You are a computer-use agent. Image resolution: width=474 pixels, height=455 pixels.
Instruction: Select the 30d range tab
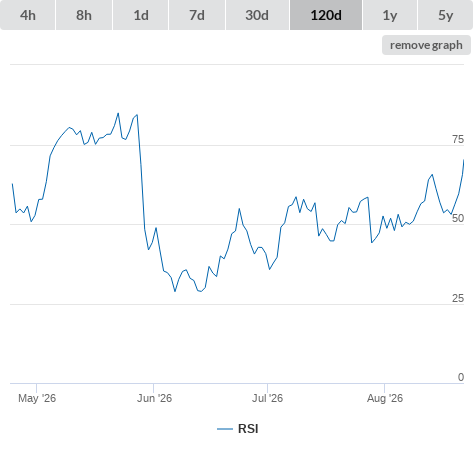tap(257, 15)
